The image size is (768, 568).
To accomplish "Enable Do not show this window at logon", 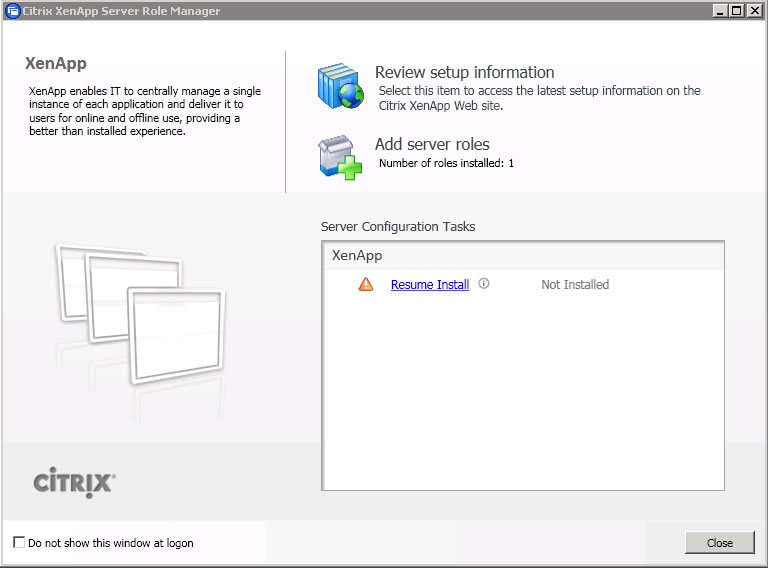I will pos(19,543).
